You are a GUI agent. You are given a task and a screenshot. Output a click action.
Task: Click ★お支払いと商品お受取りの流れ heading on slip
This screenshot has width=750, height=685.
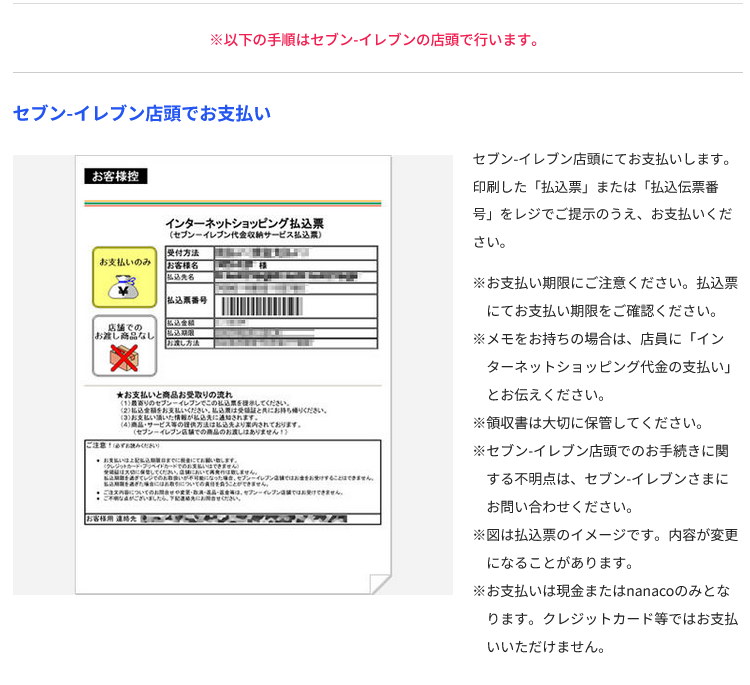(x=174, y=394)
